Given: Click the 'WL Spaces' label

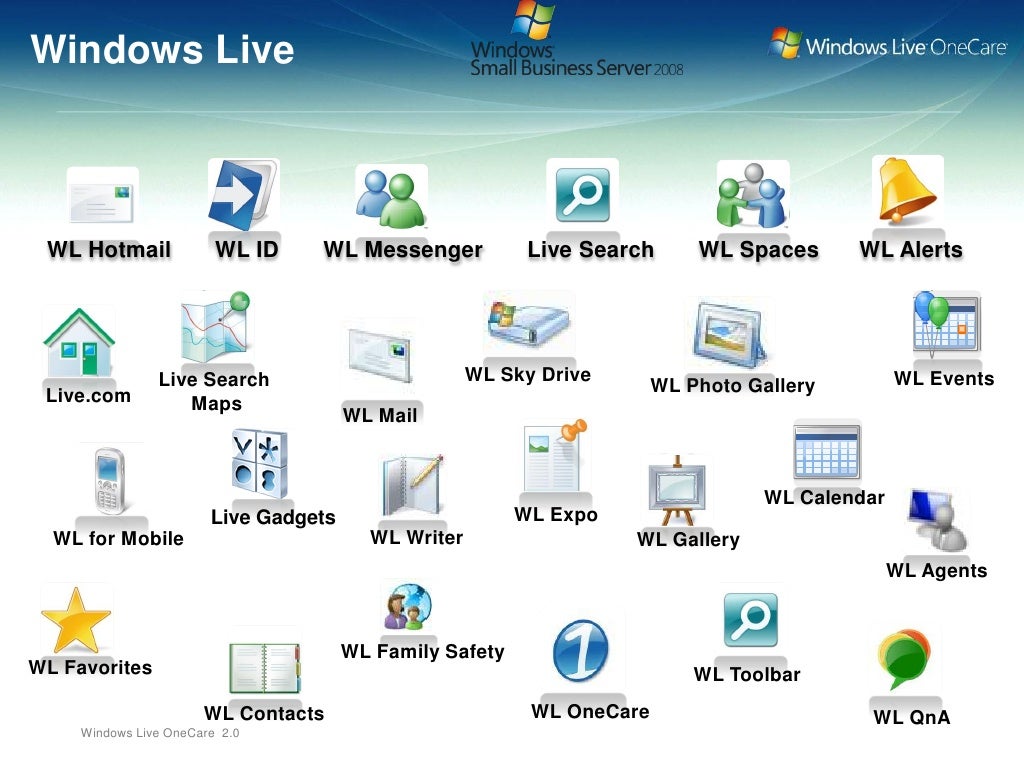Looking at the screenshot, I should click(x=758, y=250).
